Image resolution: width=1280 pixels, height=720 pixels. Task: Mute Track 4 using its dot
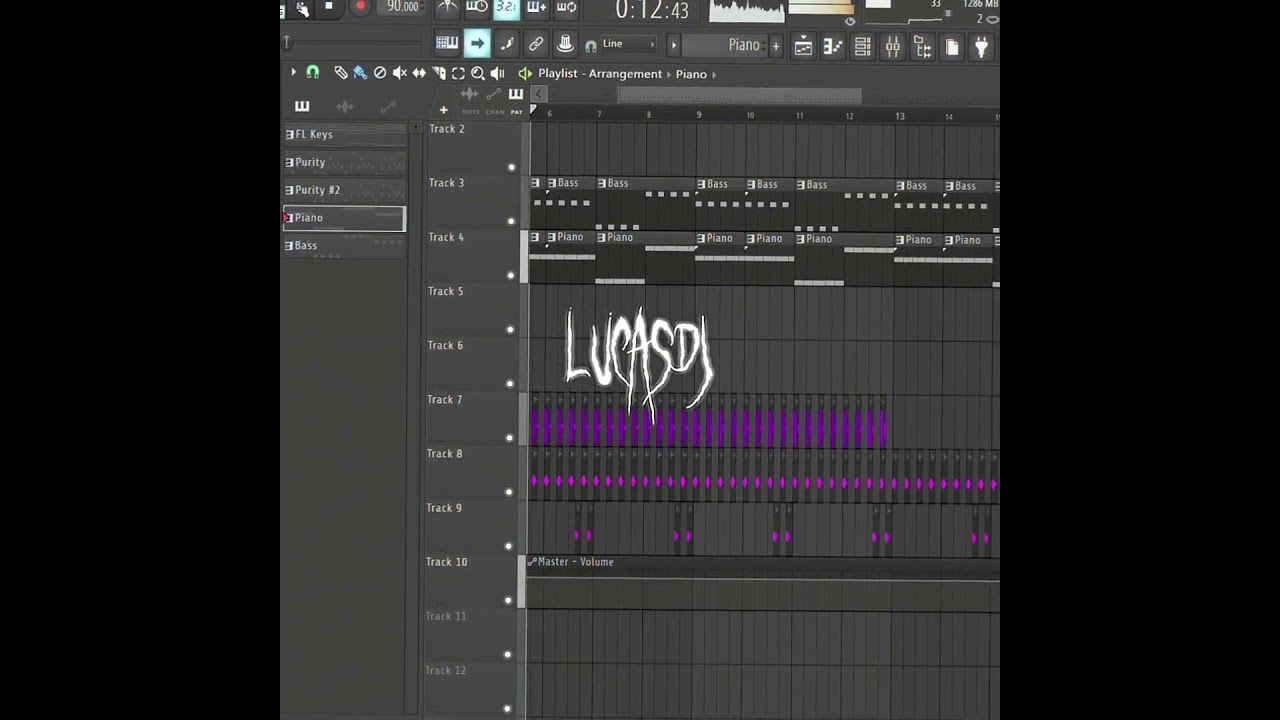coord(511,276)
